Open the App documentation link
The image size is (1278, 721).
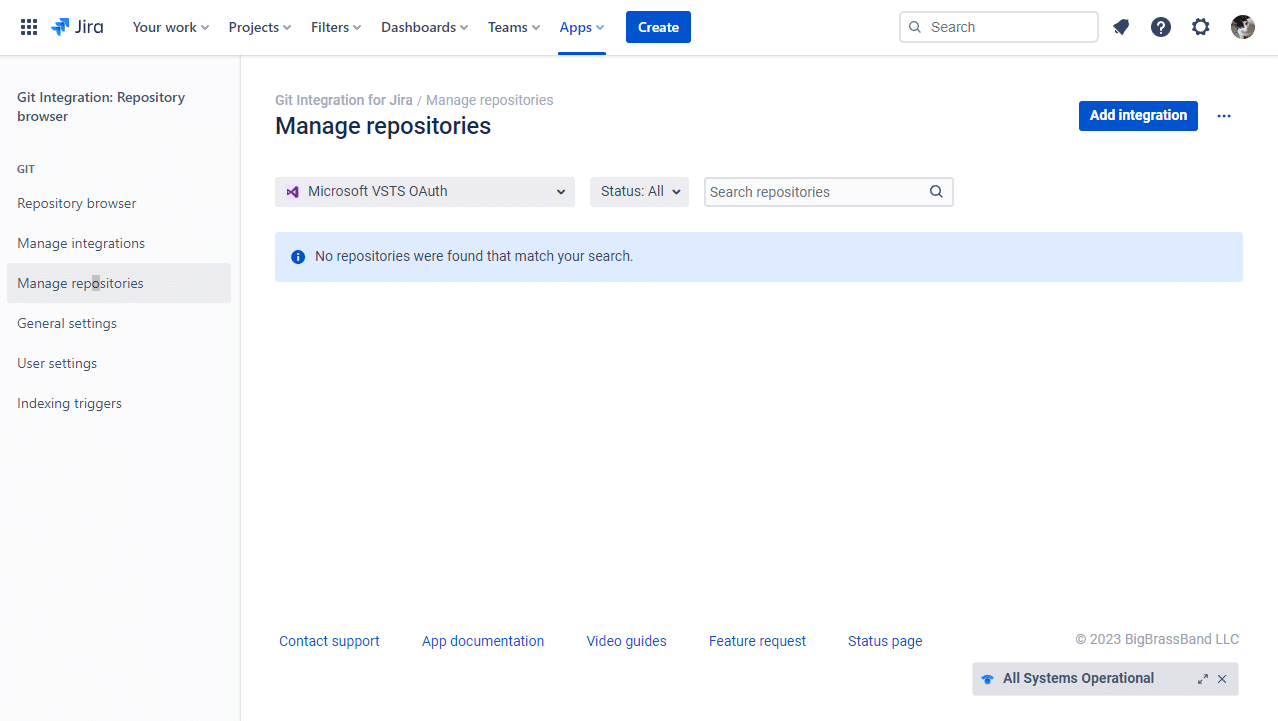pos(483,641)
